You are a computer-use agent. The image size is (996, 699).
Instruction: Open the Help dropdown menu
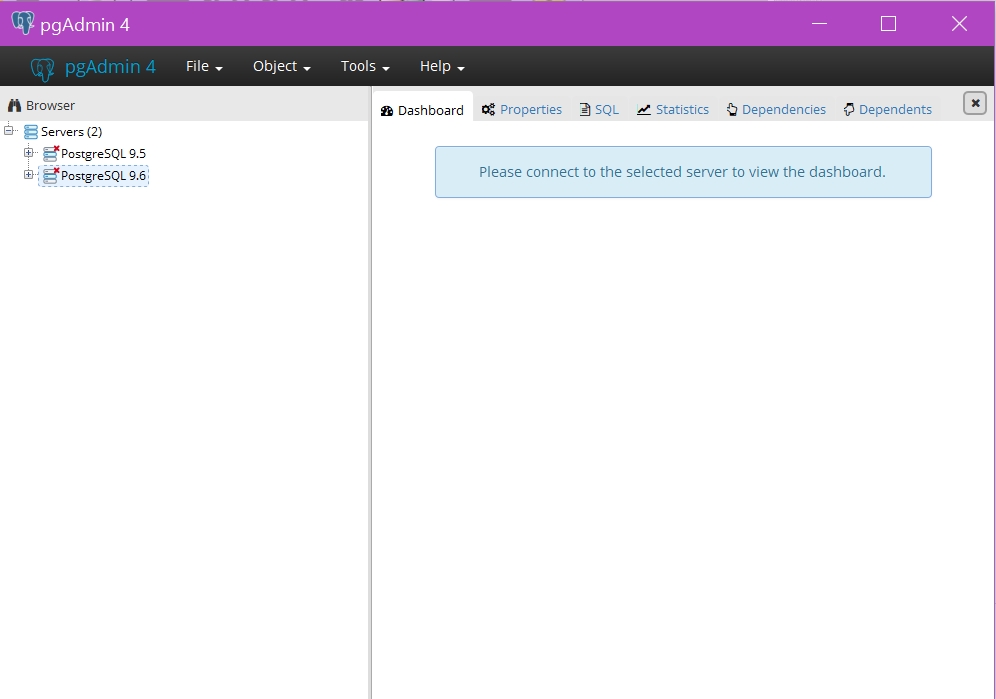point(442,66)
